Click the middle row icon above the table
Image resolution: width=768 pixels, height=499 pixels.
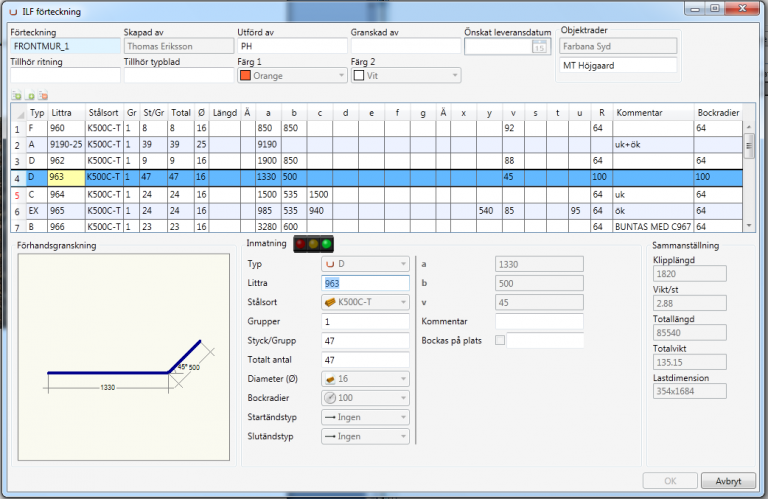[x=29, y=96]
